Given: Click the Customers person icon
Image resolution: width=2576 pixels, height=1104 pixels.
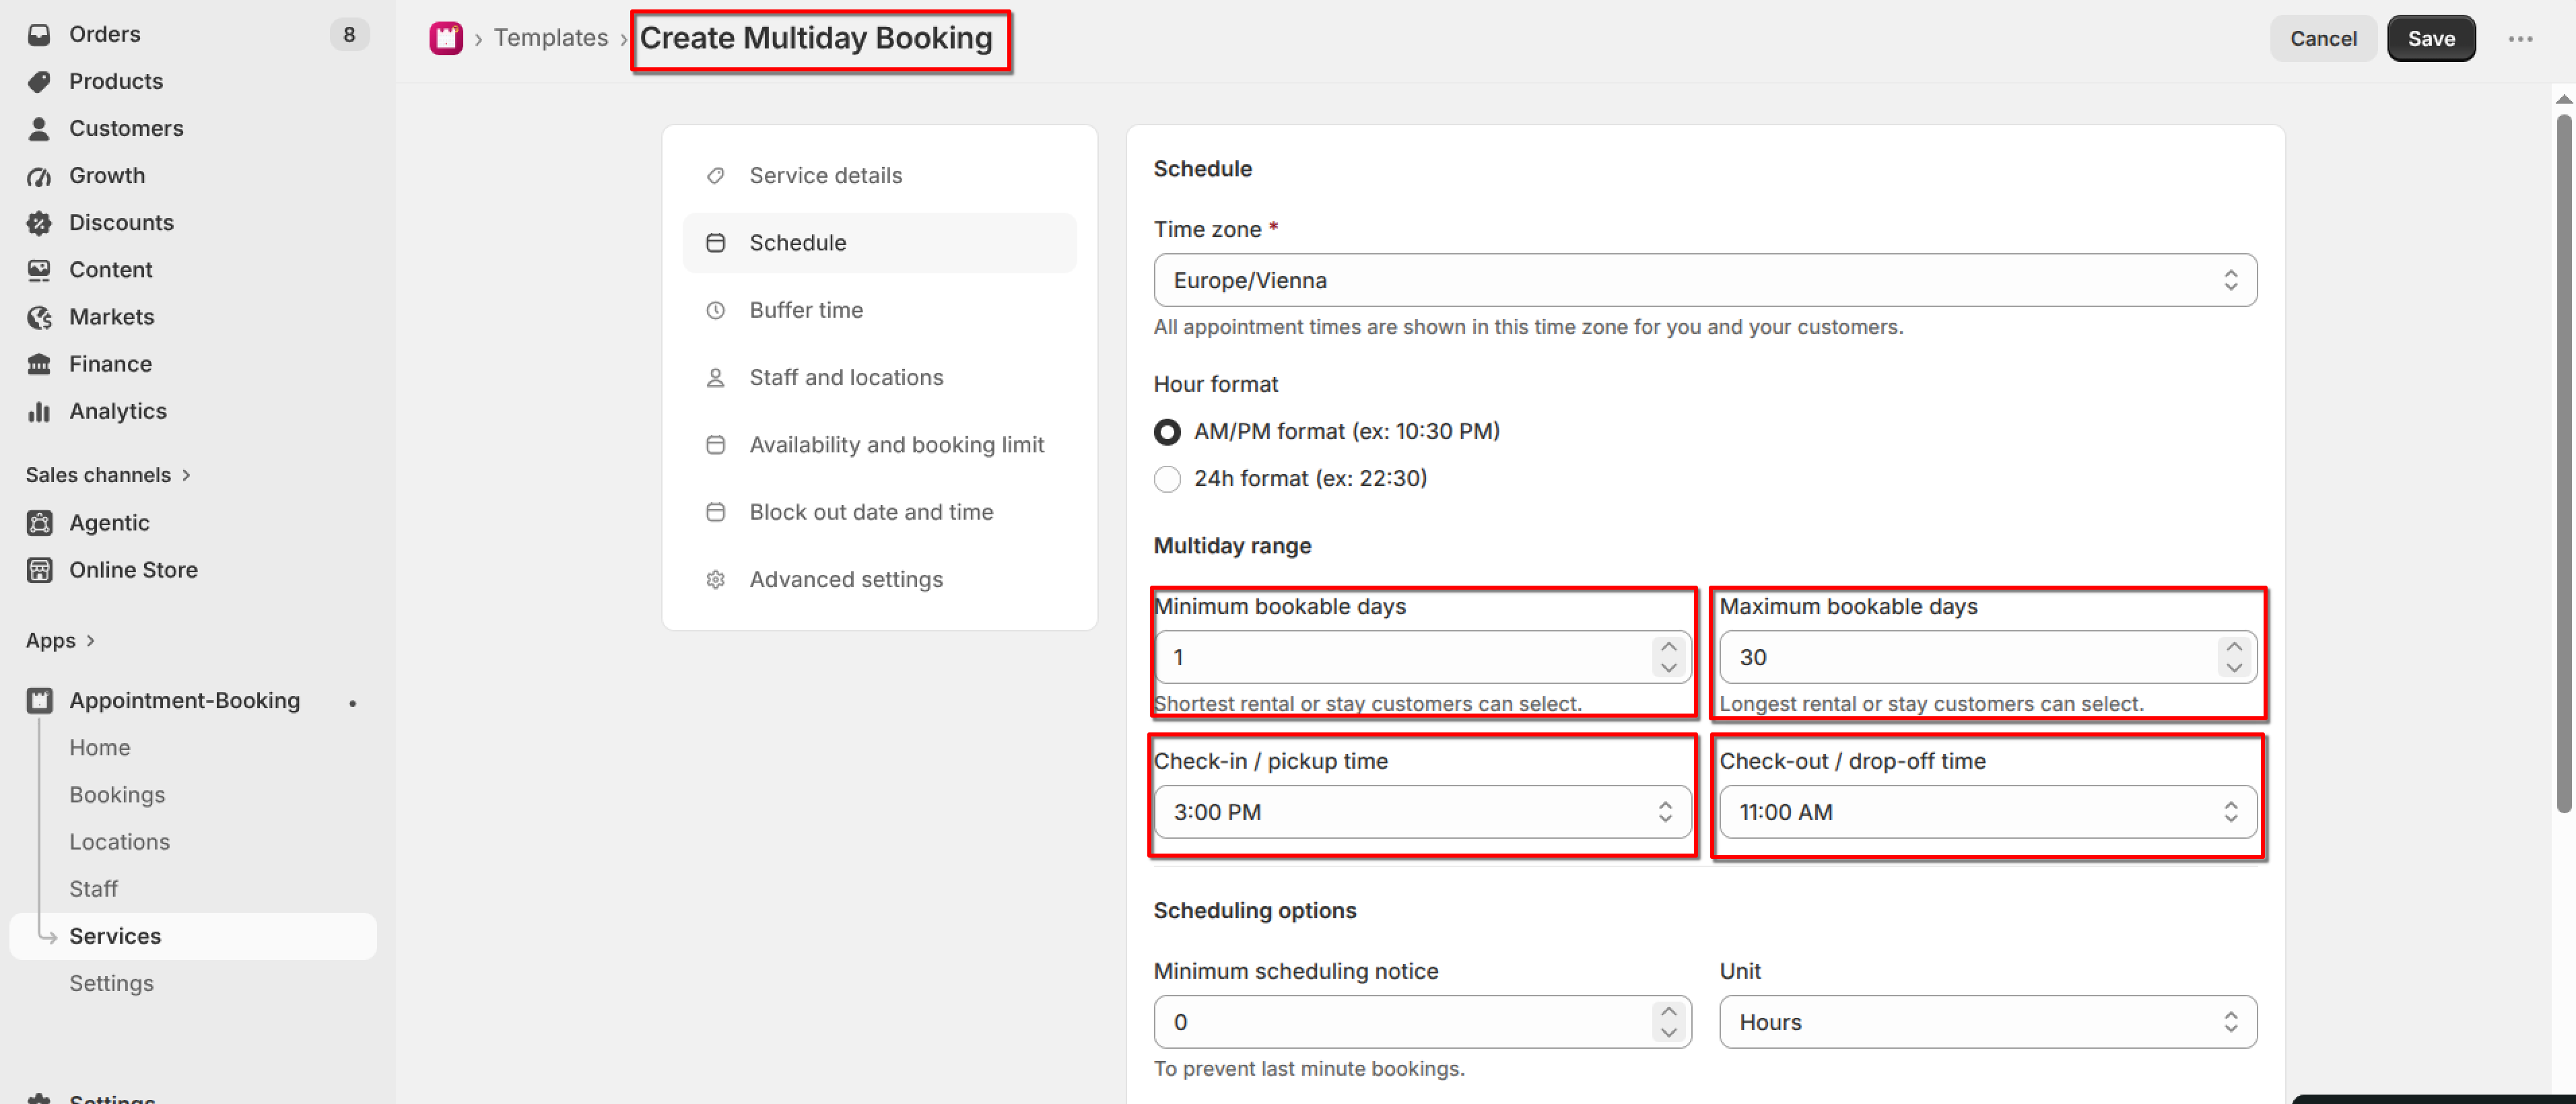Looking at the screenshot, I should (x=39, y=128).
